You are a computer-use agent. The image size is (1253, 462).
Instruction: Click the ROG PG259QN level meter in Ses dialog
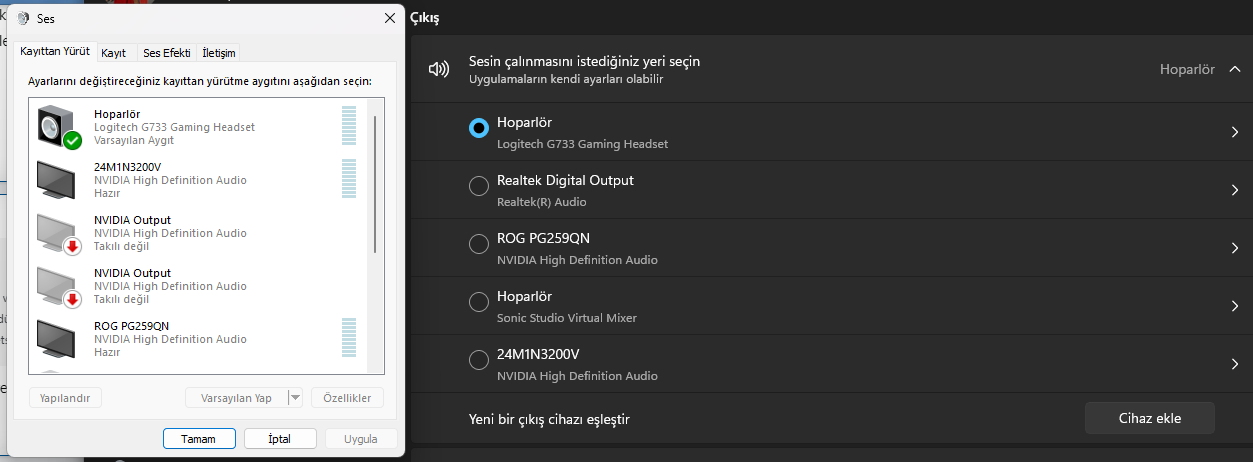pos(349,338)
